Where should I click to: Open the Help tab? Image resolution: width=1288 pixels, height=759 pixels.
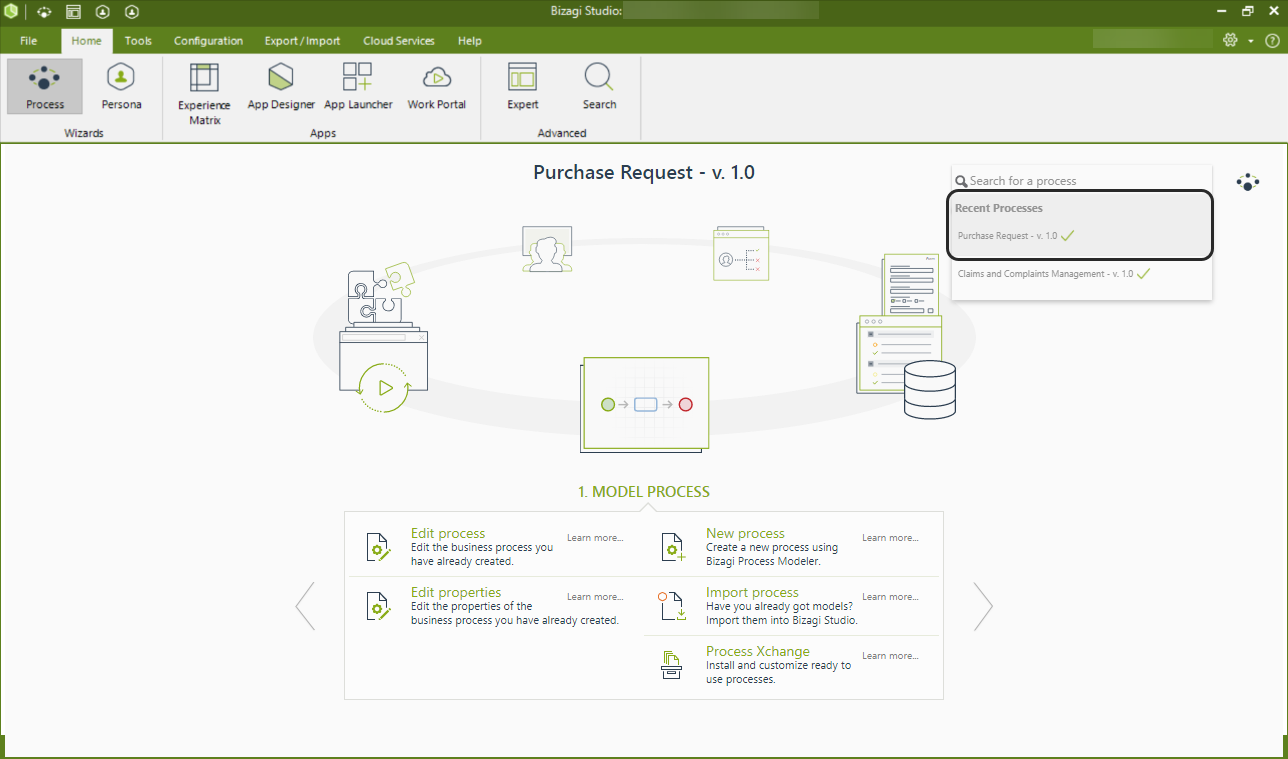tap(470, 41)
